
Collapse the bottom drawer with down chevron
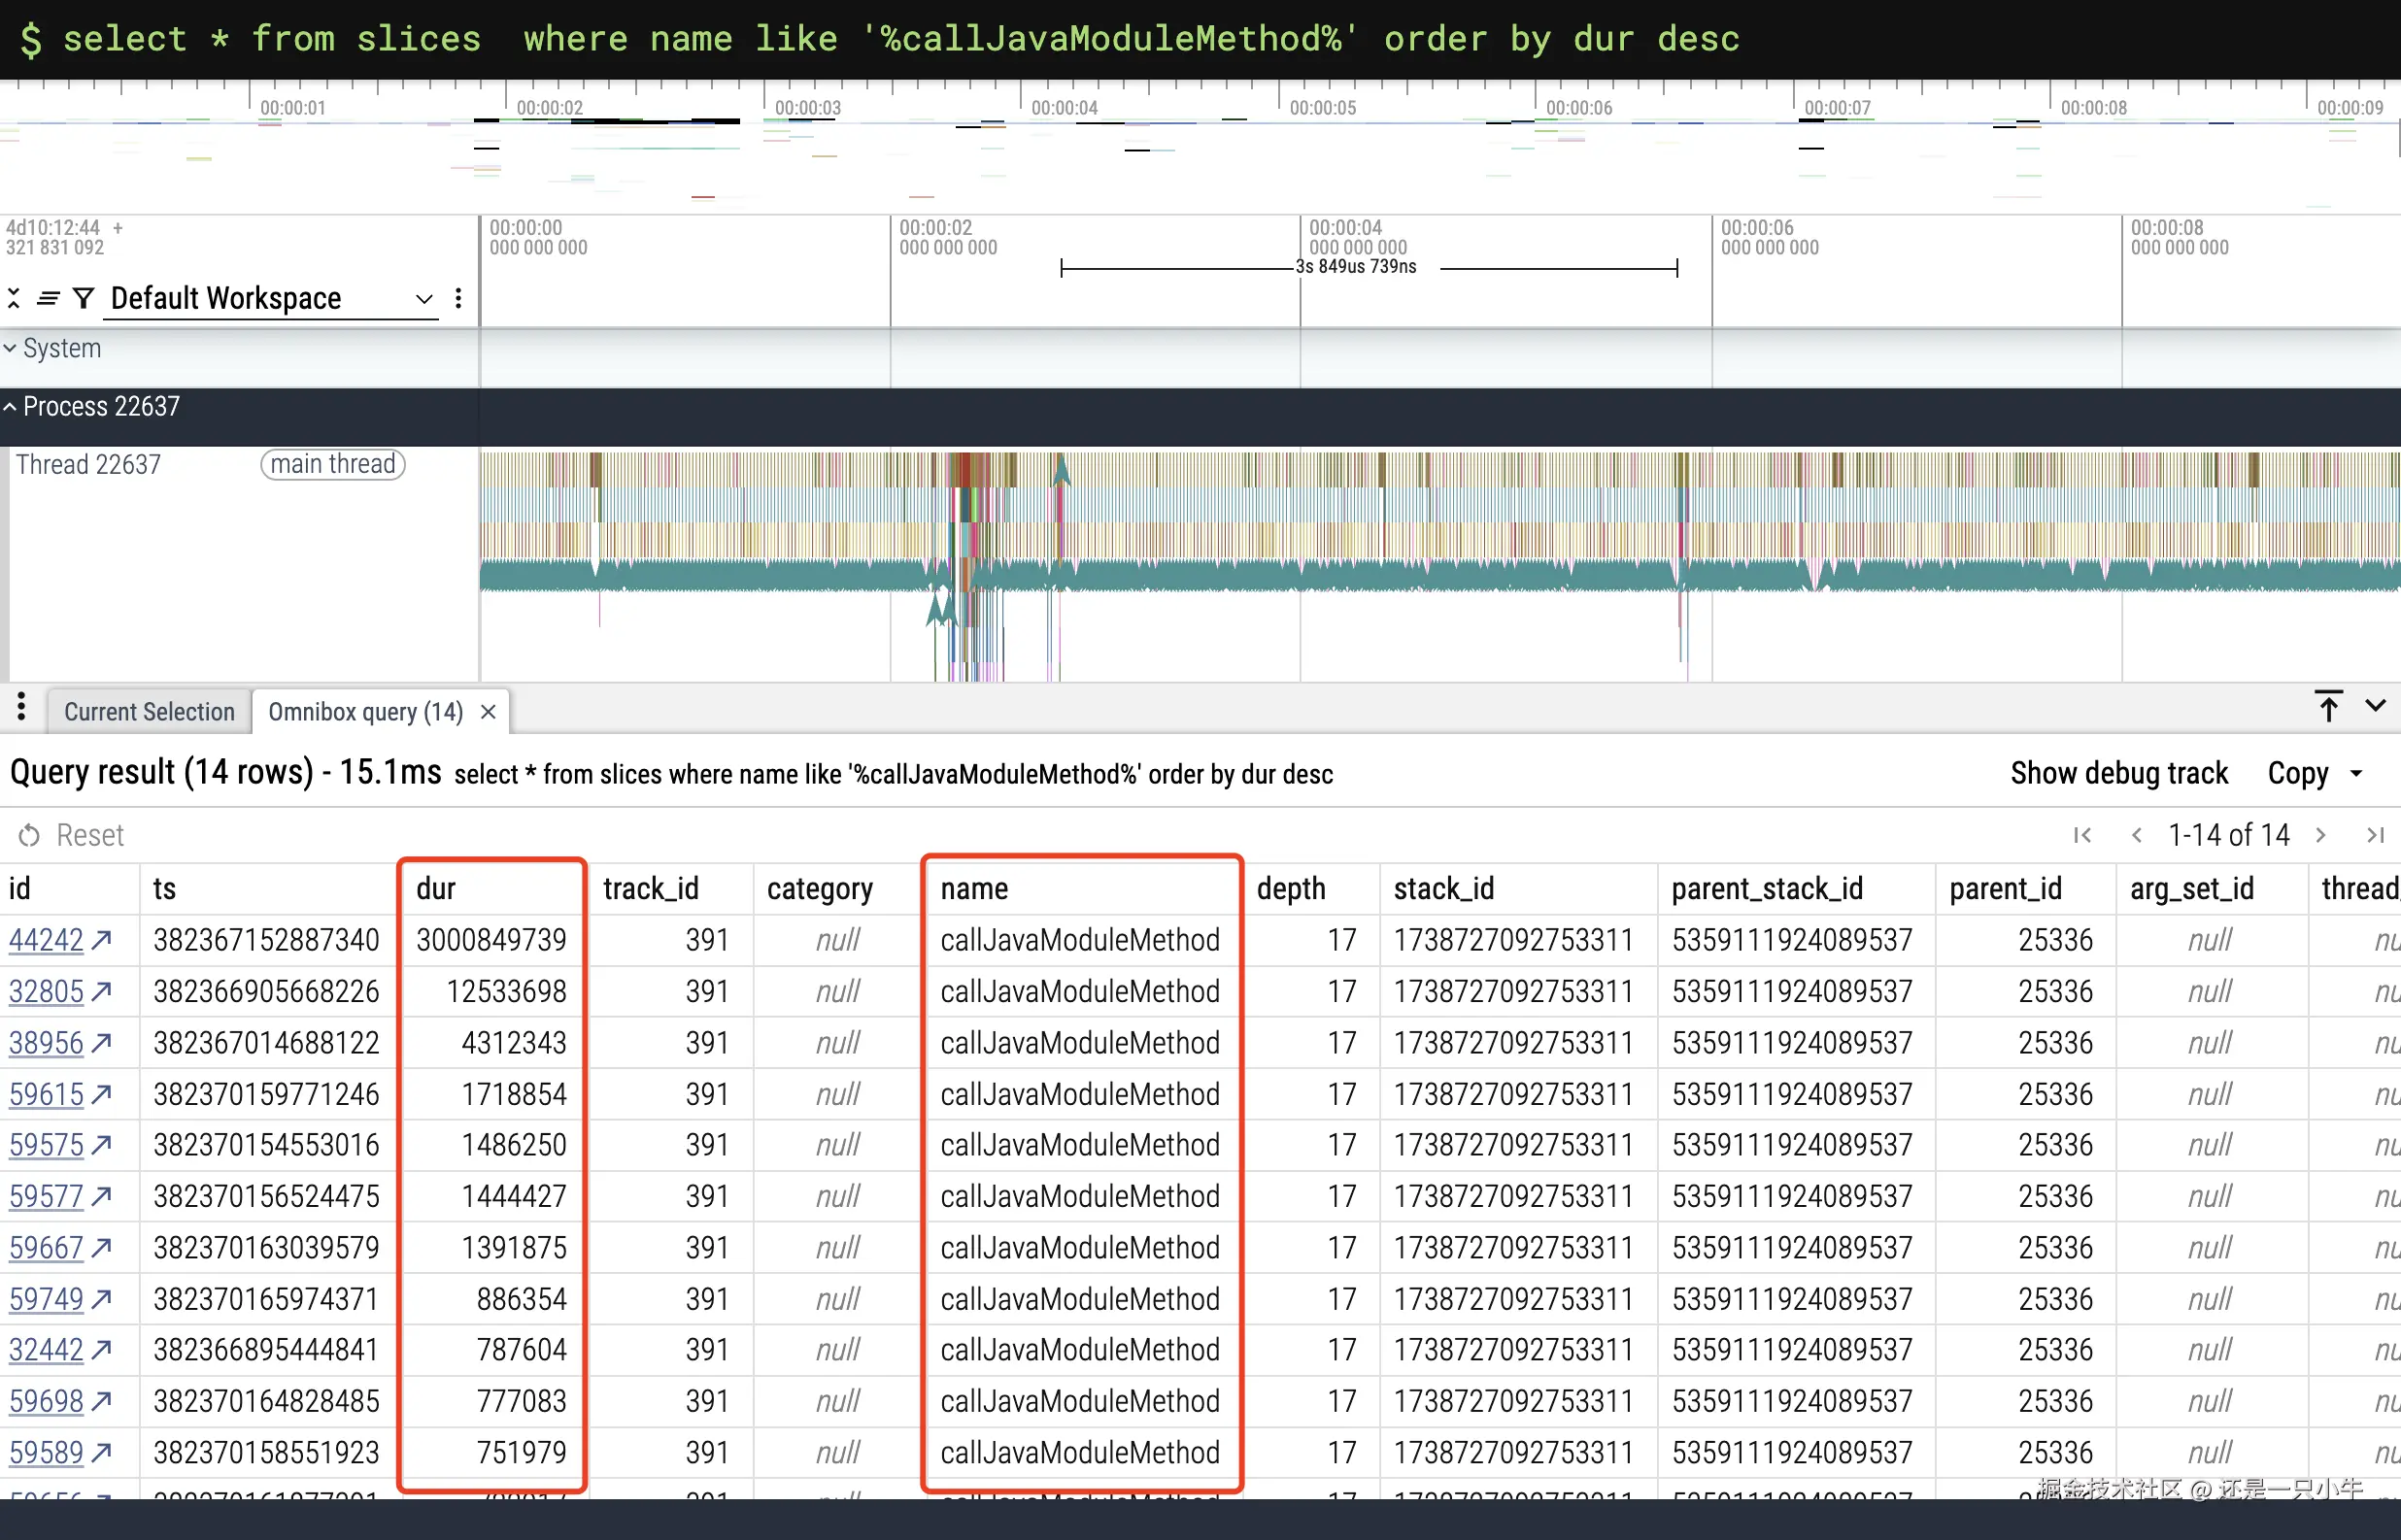(2376, 706)
